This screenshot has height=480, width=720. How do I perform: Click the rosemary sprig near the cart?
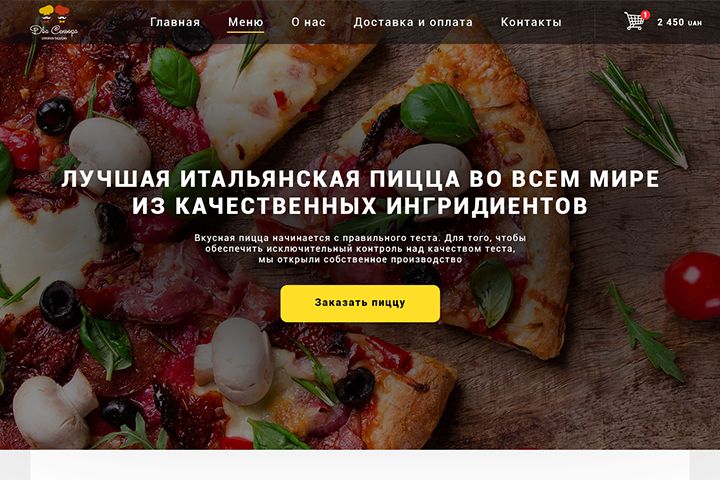tap(640, 112)
